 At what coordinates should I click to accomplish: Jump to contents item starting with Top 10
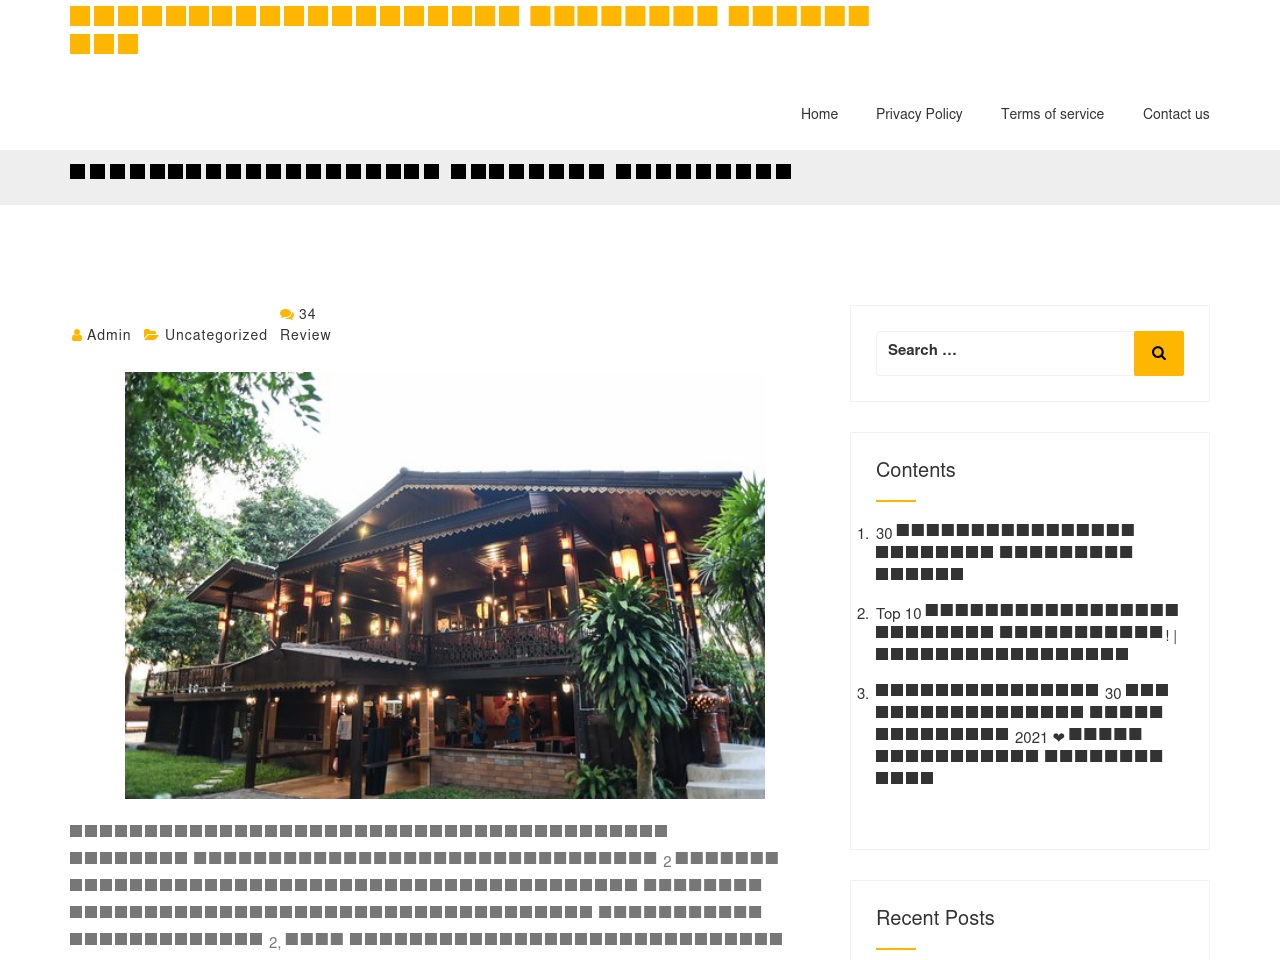[x=1027, y=632]
